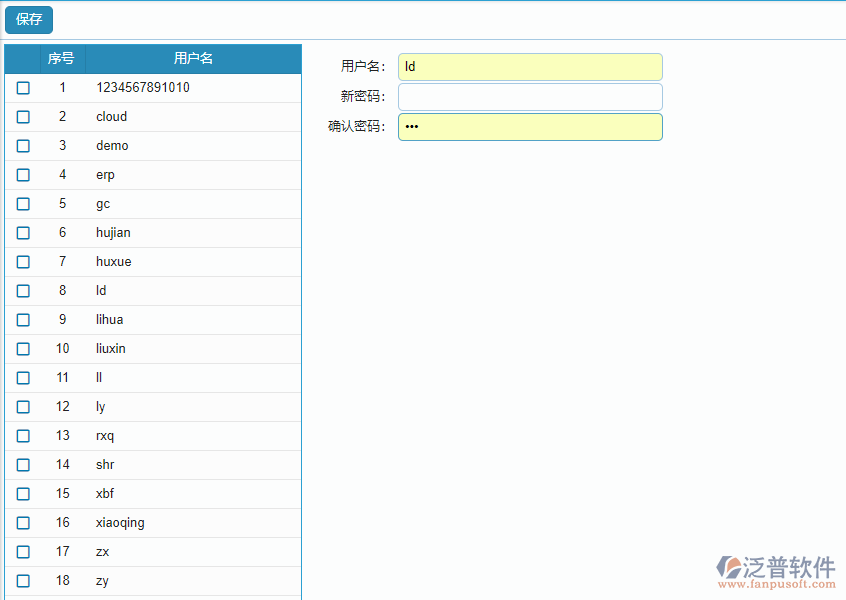Select all users with the header checkbox
Viewport: 846px width, 600px height.
coord(23,58)
